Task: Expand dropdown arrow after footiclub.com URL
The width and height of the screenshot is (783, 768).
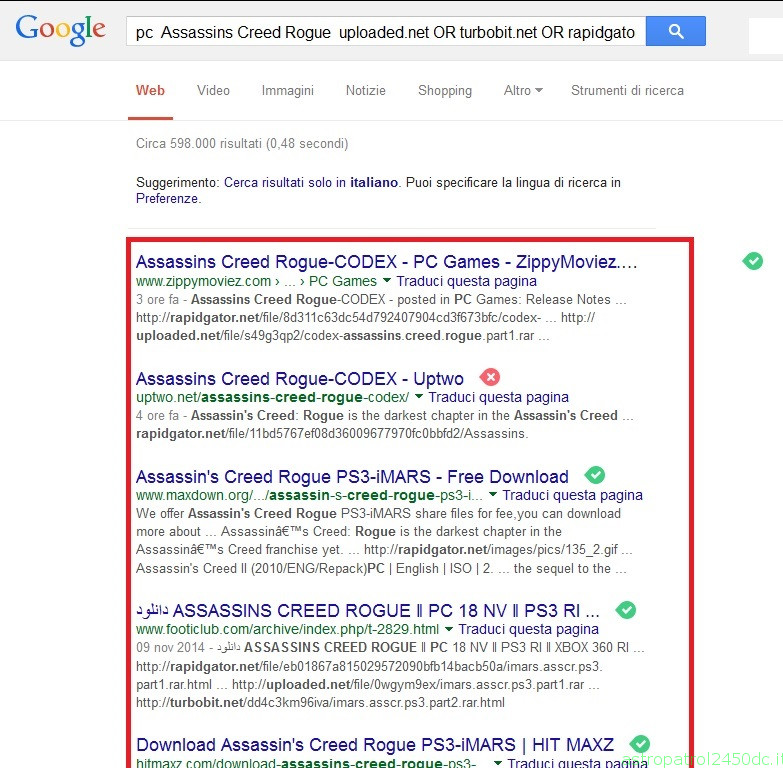Action: [x=449, y=628]
